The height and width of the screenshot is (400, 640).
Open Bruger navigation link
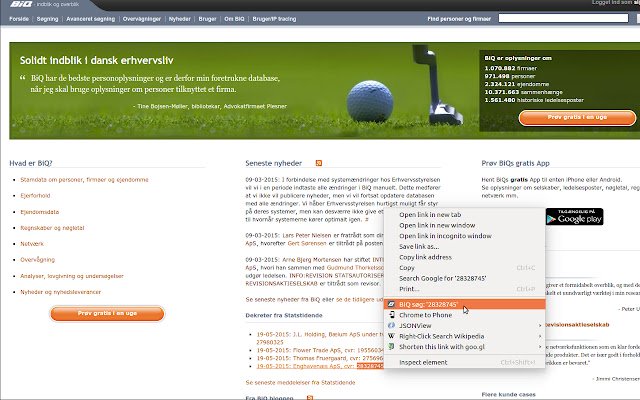click(x=207, y=19)
